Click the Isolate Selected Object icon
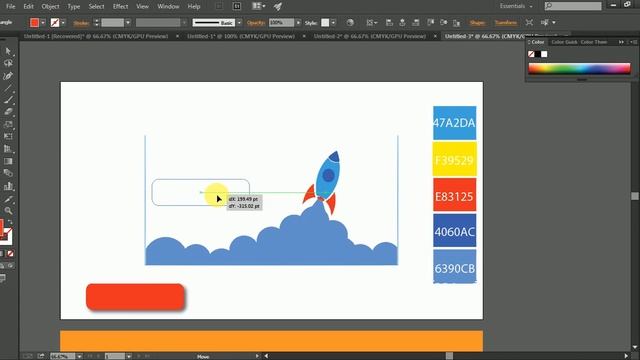 tap(529, 23)
